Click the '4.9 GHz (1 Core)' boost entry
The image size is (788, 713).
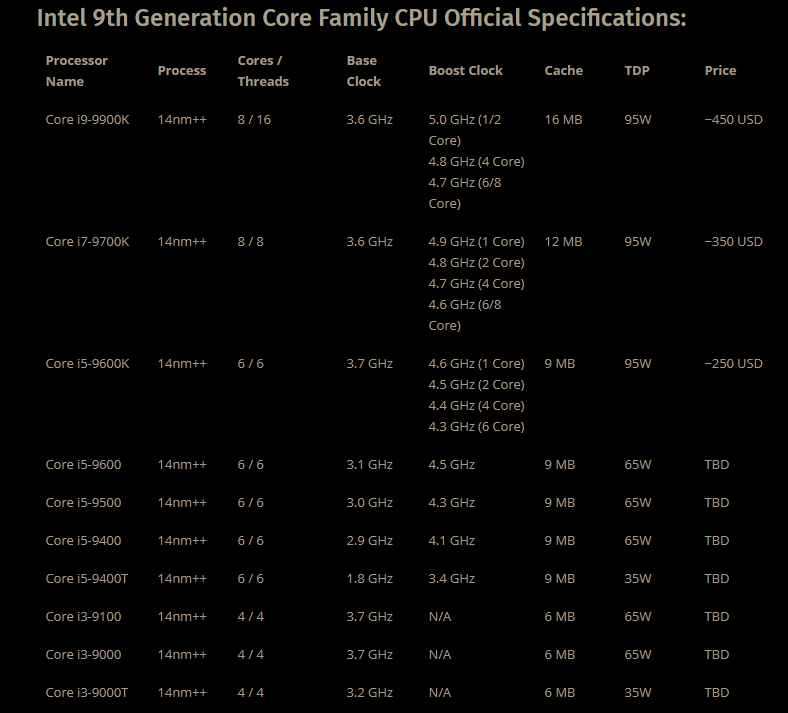point(476,242)
